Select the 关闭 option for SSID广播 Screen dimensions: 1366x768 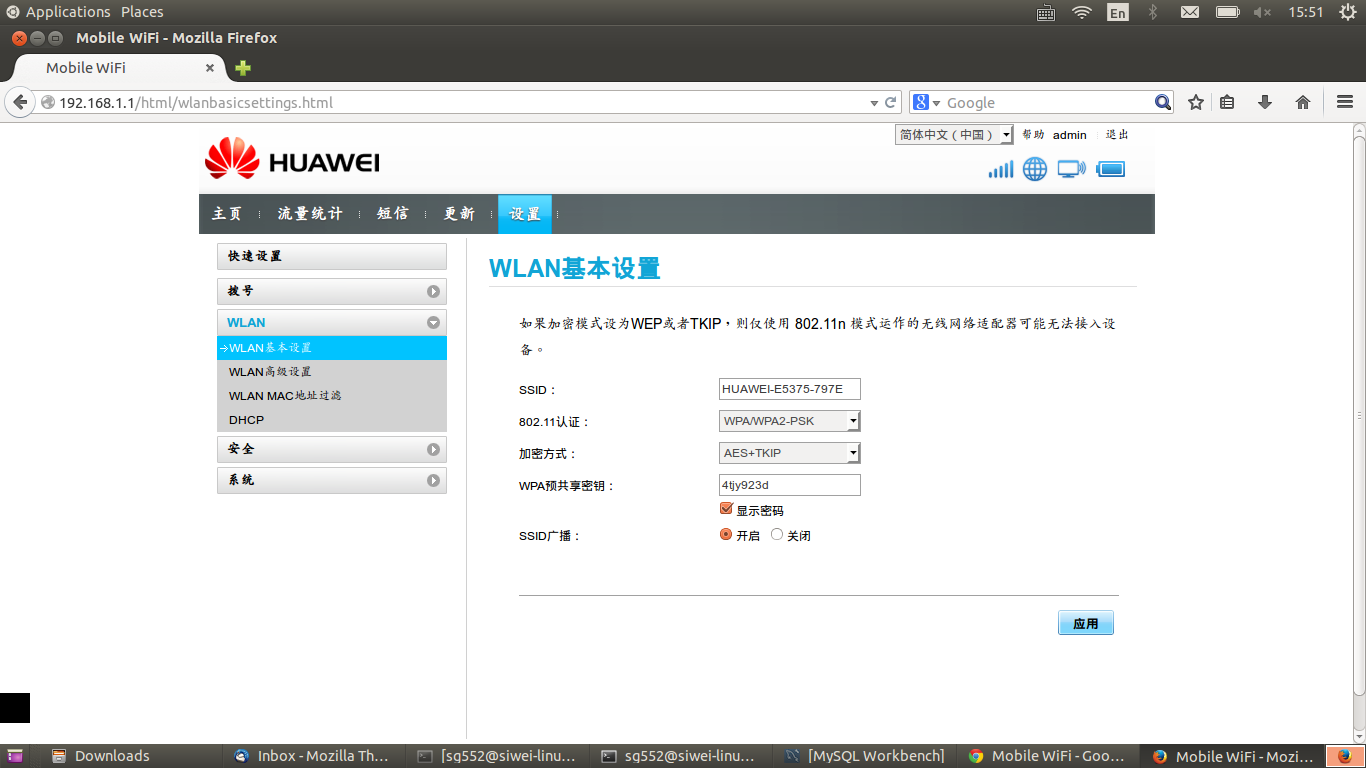(777, 534)
